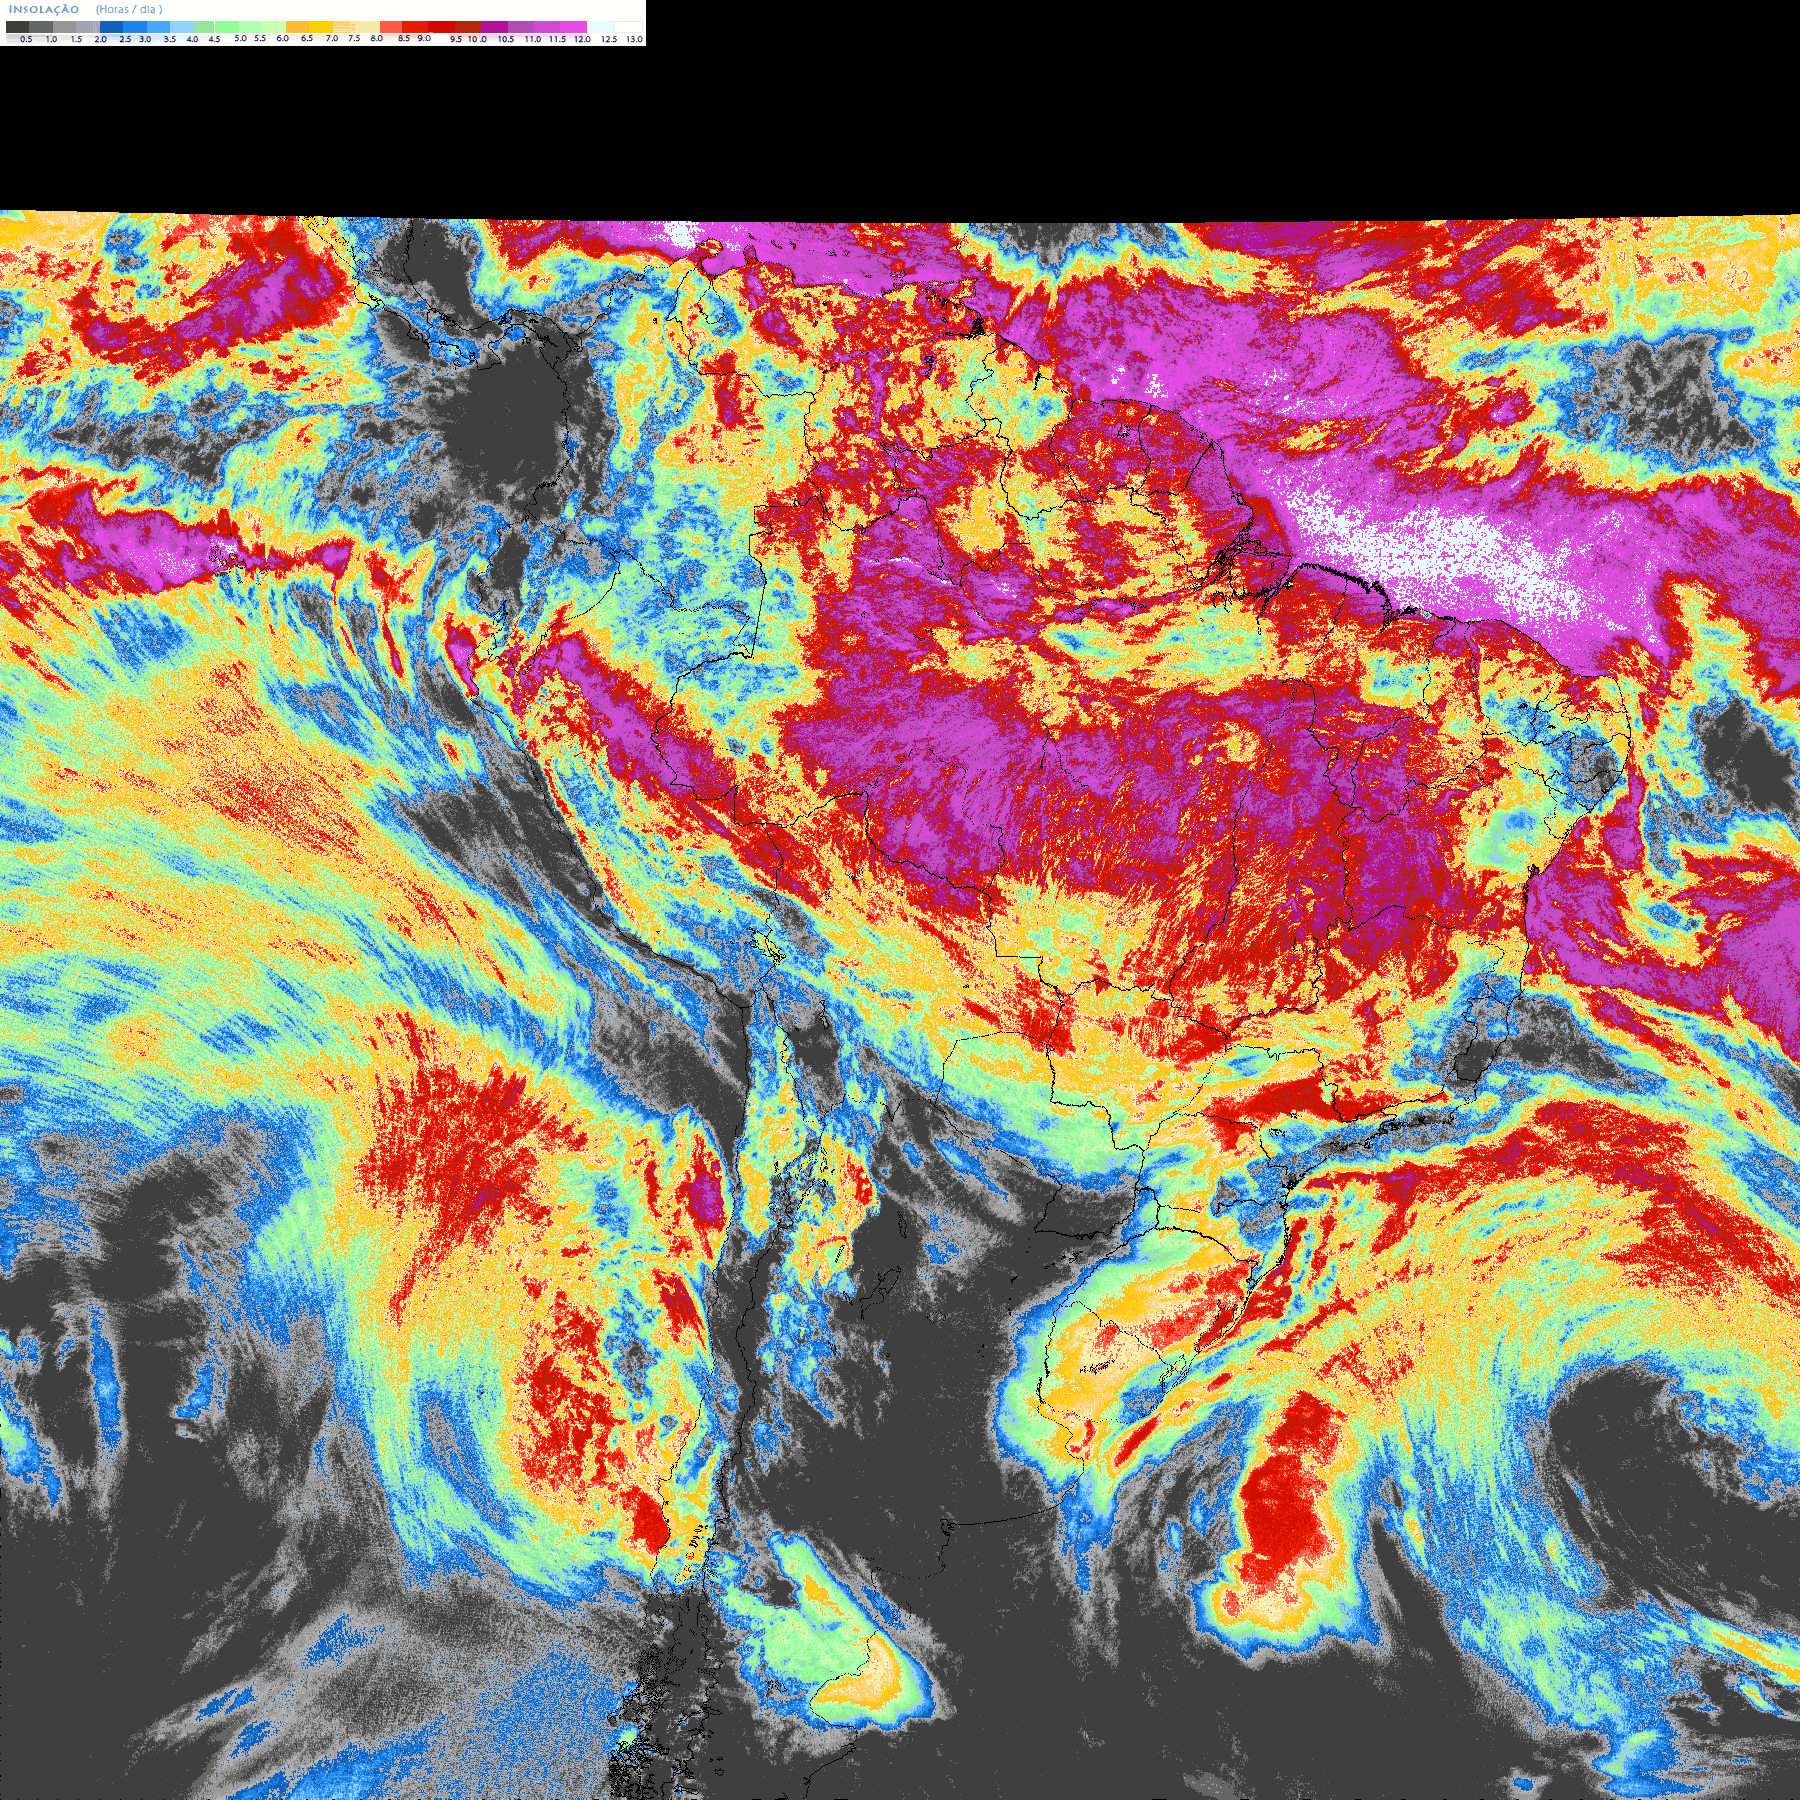Click the '(Horas / dia)' unit text
The width and height of the screenshot is (1800, 1800).
129,9
